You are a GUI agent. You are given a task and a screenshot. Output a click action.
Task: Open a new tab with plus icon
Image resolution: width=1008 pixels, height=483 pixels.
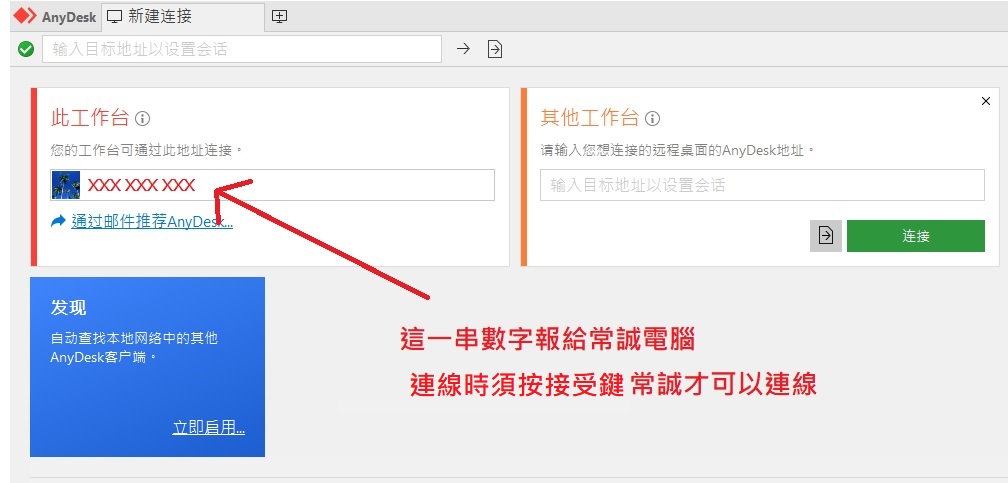point(280,17)
